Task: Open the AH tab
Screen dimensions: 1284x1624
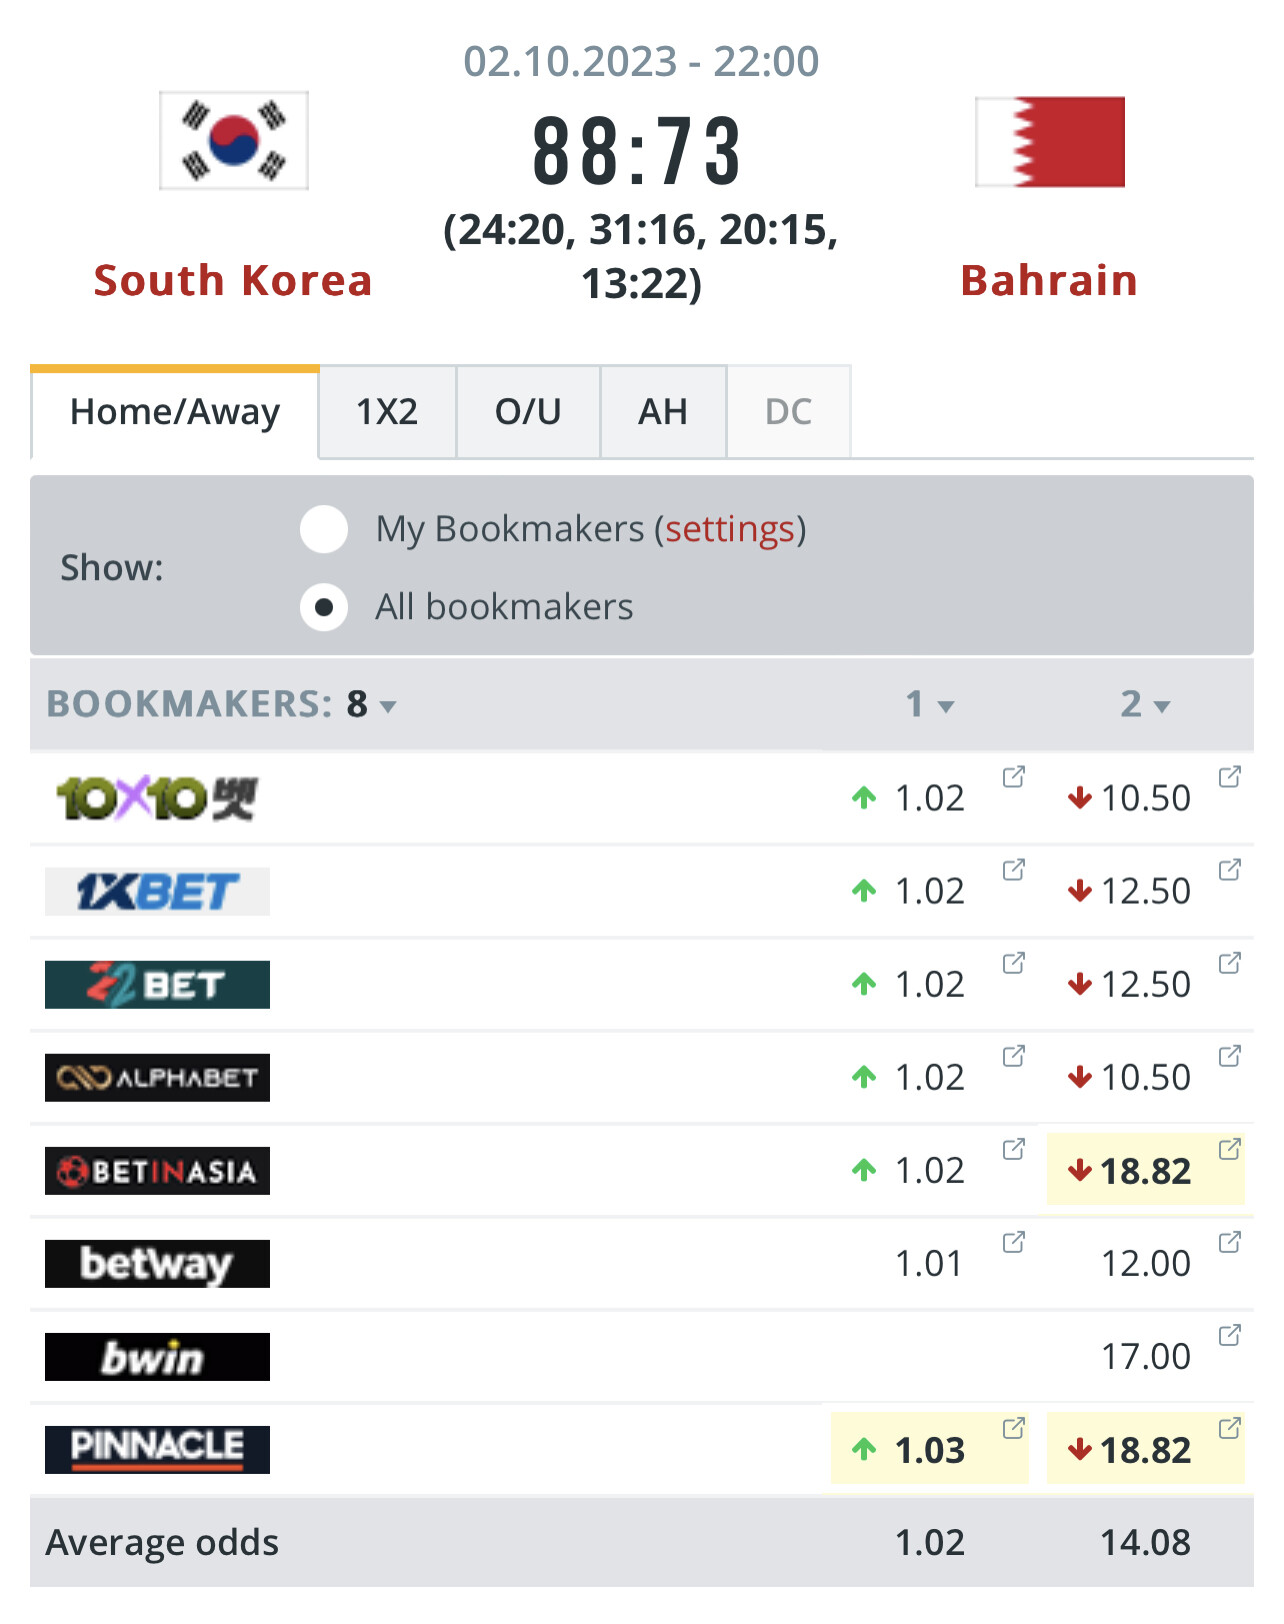Action: (x=663, y=412)
